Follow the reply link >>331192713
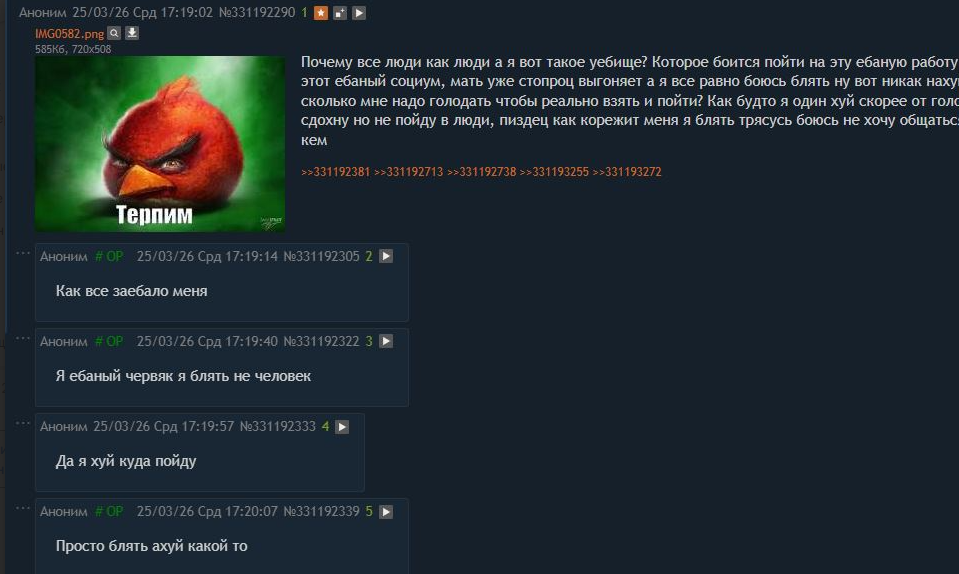959x574 pixels. tap(409, 172)
